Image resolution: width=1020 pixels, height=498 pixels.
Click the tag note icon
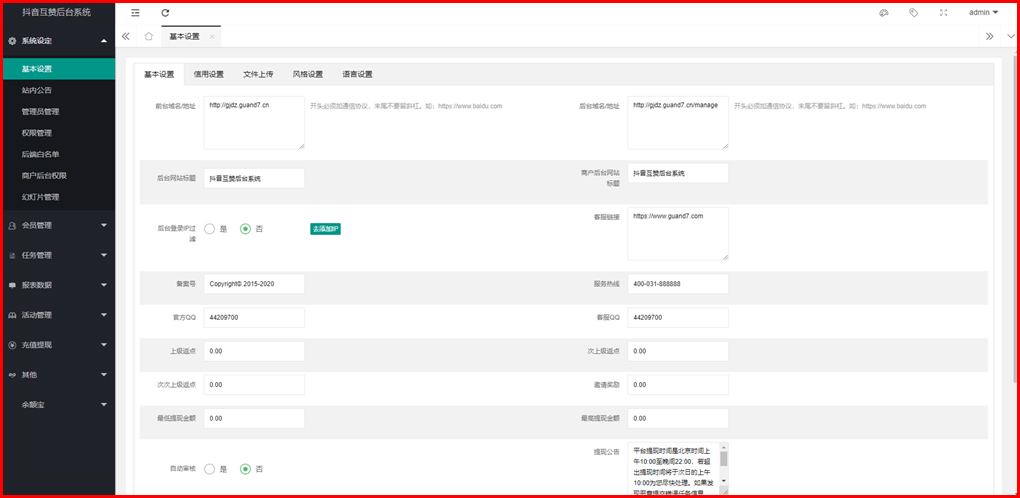pos(913,13)
